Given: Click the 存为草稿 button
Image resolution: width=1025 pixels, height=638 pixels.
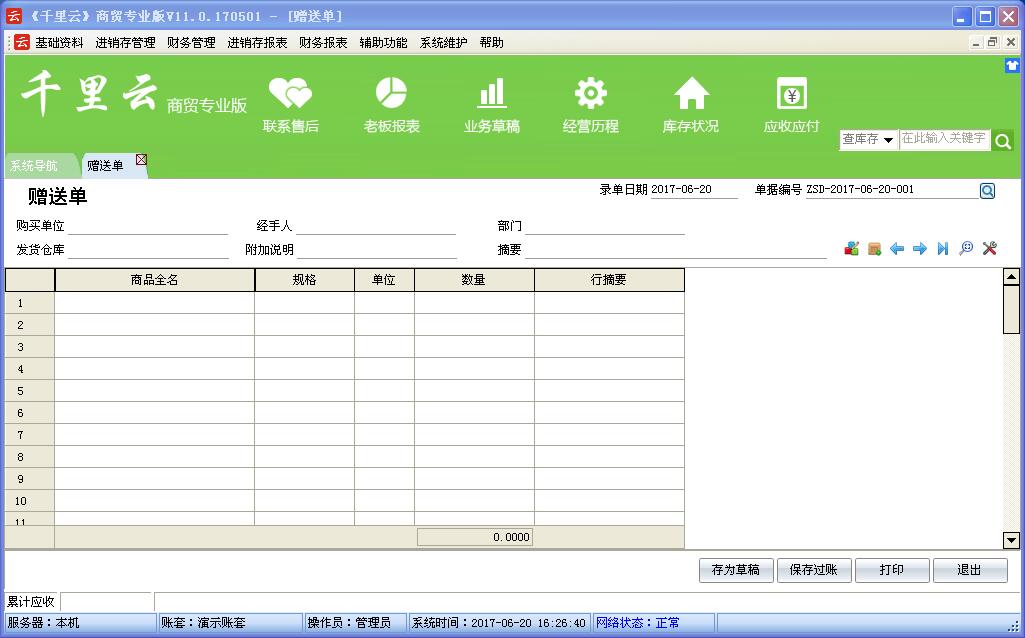Looking at the screenshot, I should [x=735, y=570].
